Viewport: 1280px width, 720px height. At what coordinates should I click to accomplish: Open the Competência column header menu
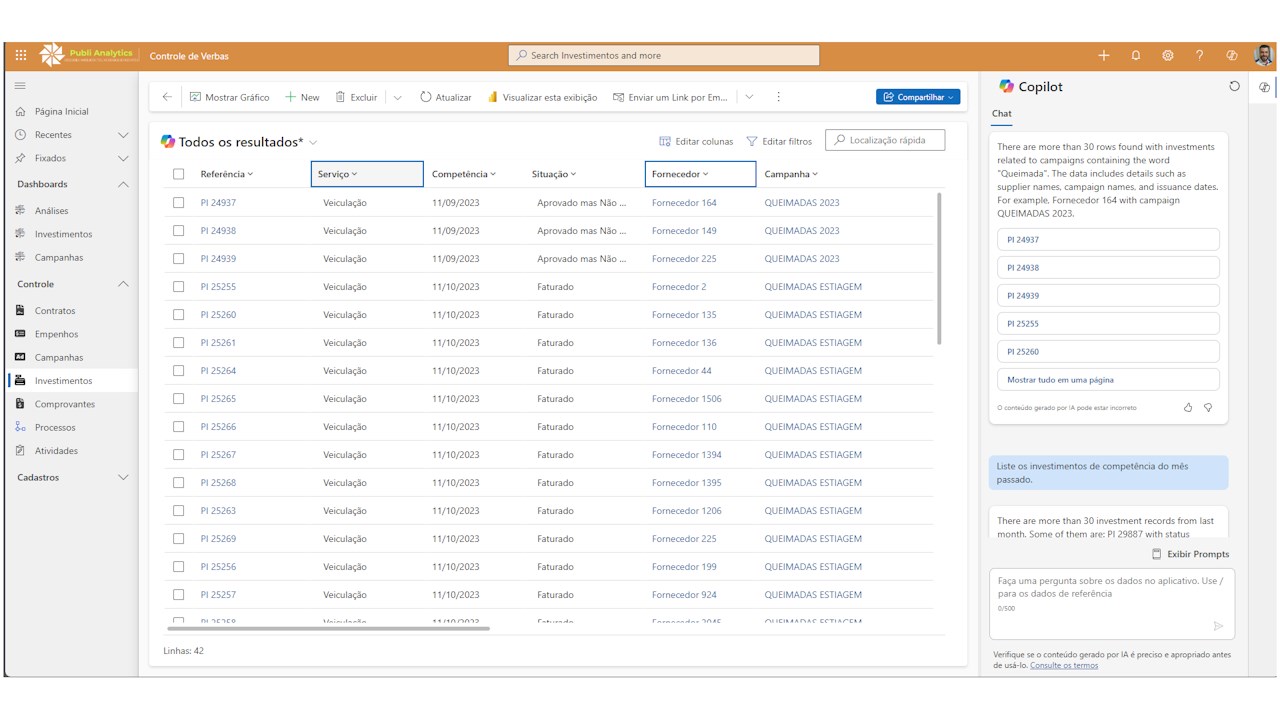point(464,174)
